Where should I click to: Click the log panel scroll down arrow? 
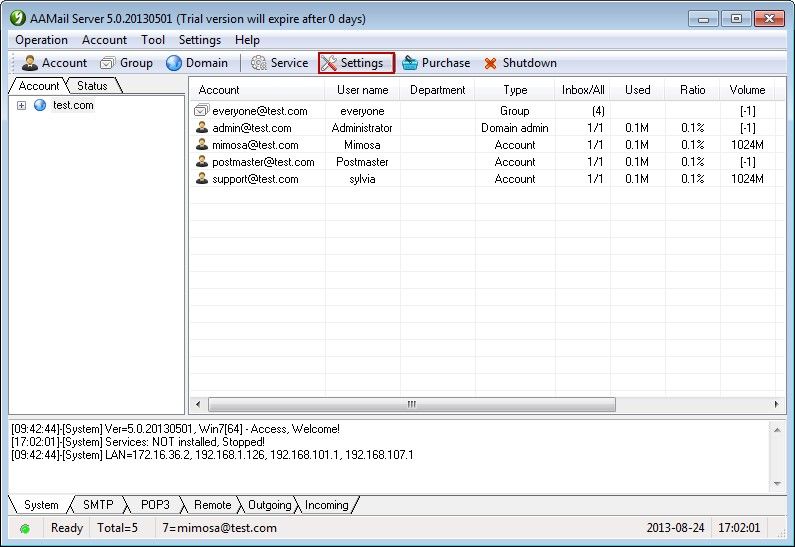[x=777, y=484]
